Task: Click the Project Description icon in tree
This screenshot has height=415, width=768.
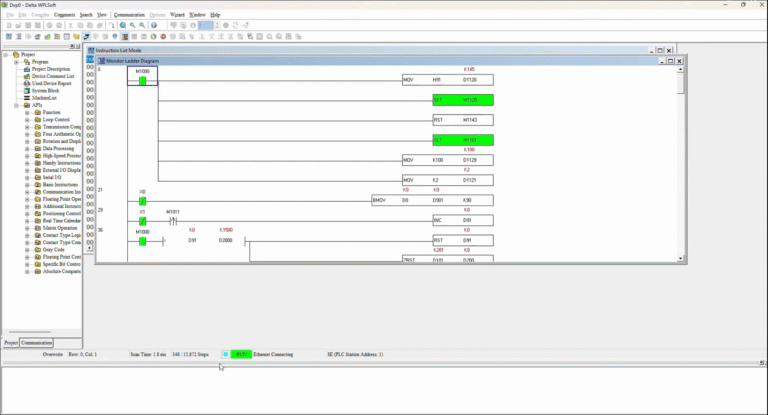Action: (x=27, y=69)
